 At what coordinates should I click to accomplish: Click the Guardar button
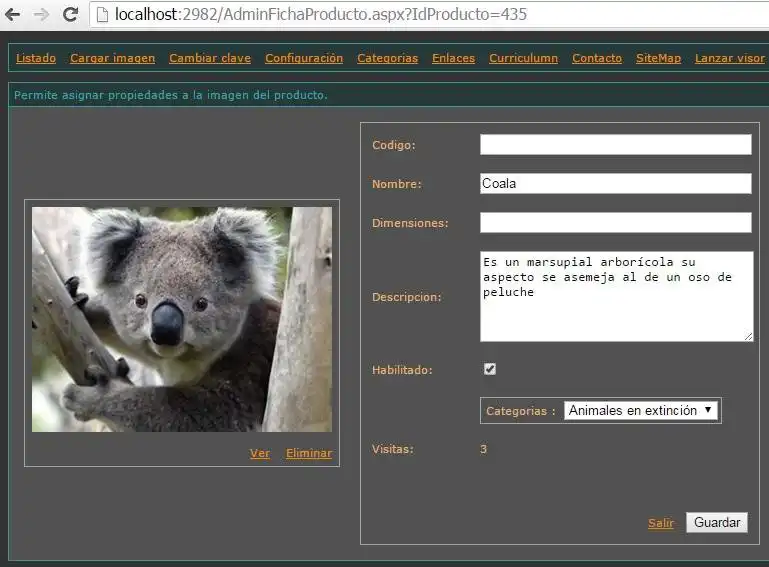(717, 522)
